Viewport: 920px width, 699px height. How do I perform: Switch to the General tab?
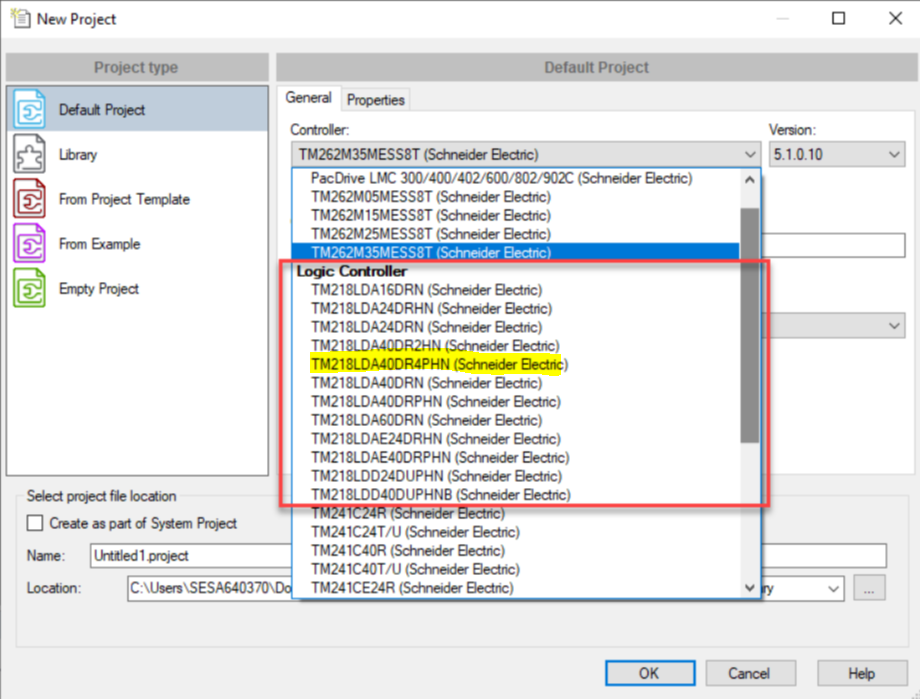pyautogui.click(x=309, y=97)
